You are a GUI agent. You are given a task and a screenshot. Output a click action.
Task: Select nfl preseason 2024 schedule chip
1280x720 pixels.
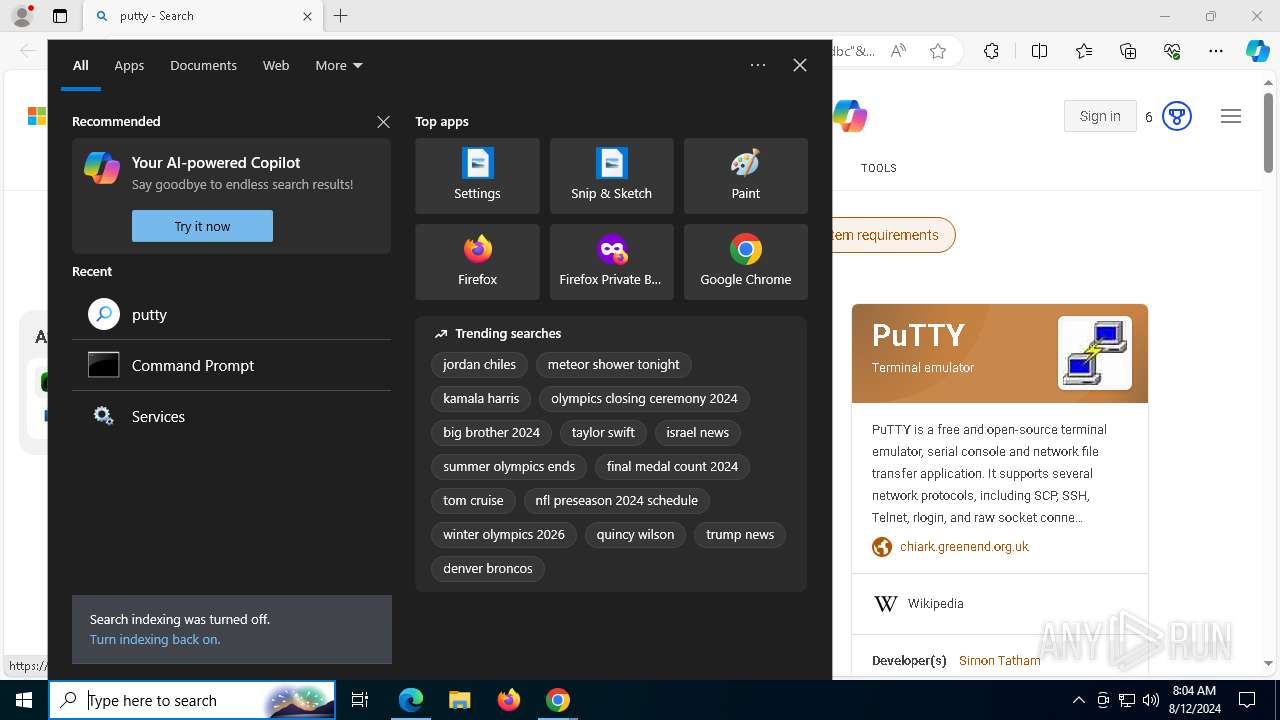tap(616, 501)
